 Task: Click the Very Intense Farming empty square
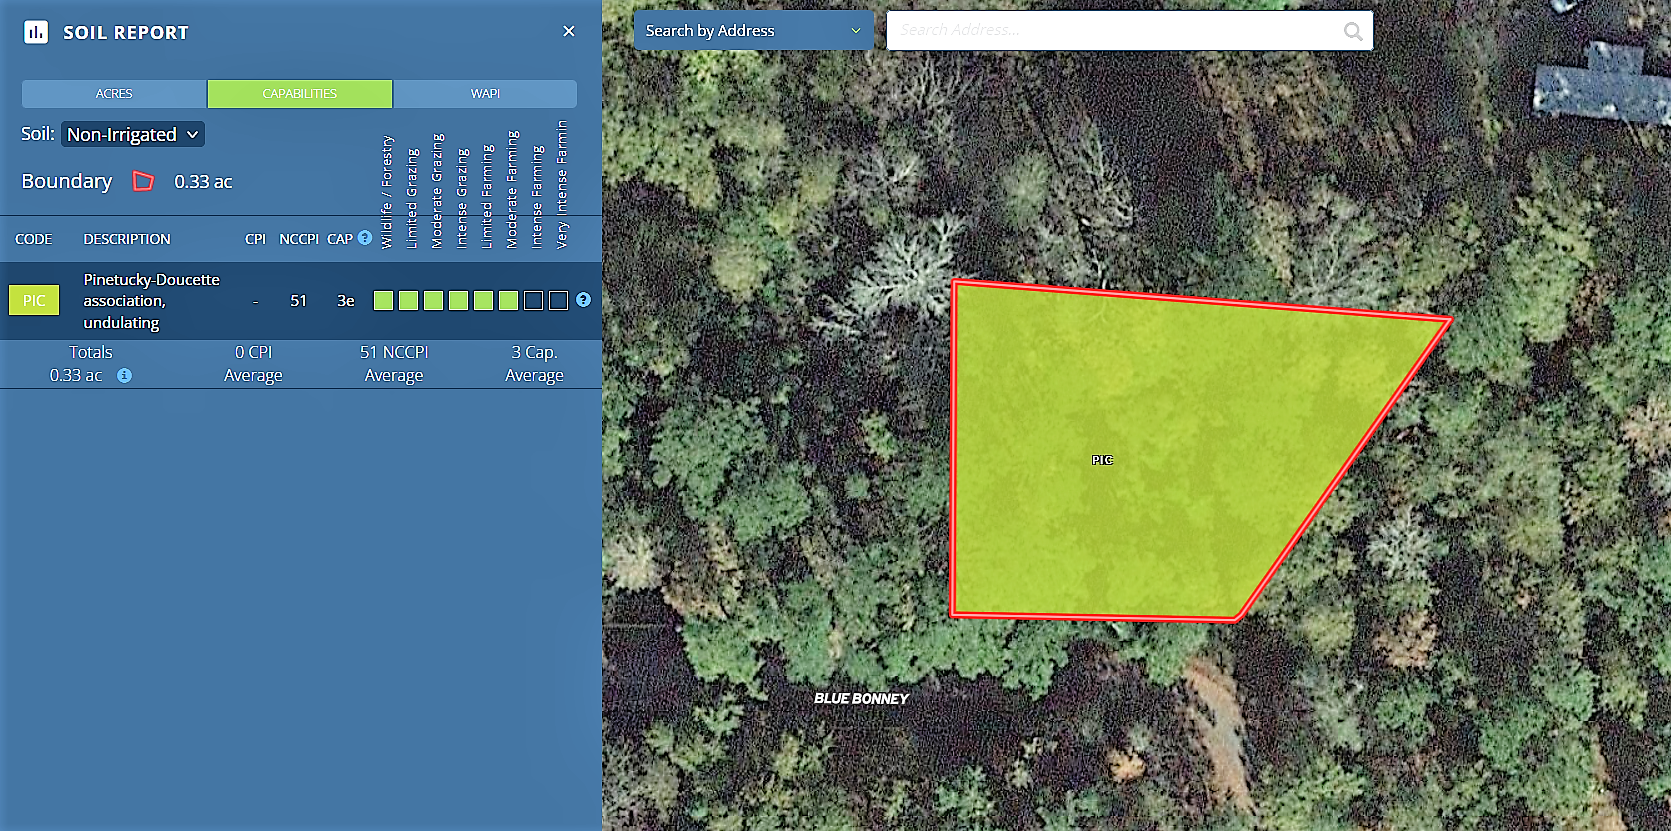click(x=559, y=301)
